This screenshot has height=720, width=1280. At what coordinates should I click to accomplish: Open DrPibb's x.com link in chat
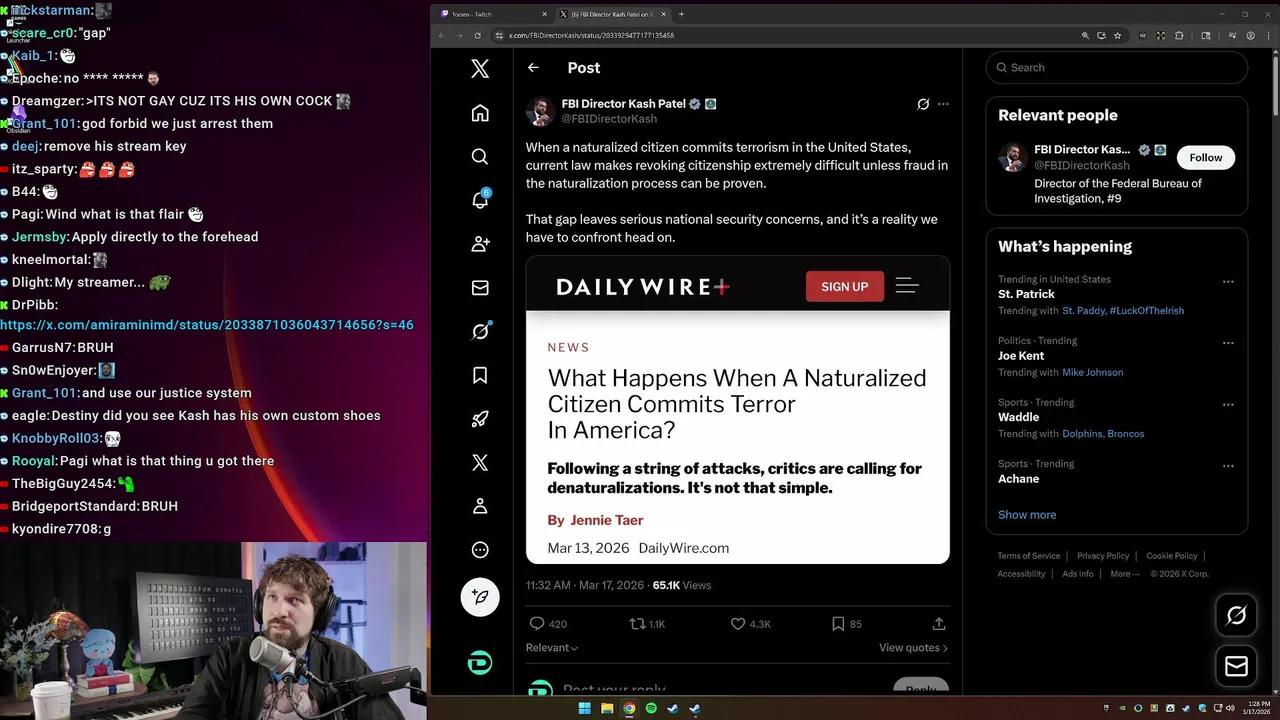pyautogui.click(x=207, y=325)
